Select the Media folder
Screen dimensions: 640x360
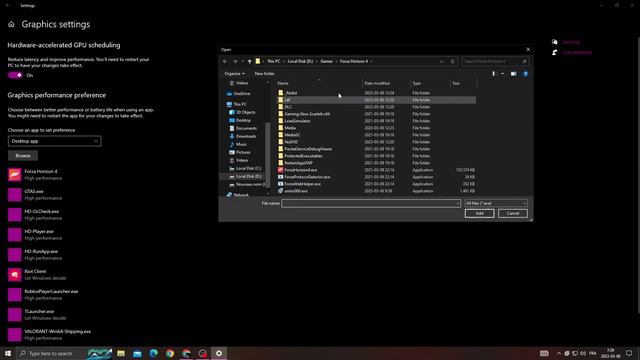pyautogui.click(x=376, y=128)
